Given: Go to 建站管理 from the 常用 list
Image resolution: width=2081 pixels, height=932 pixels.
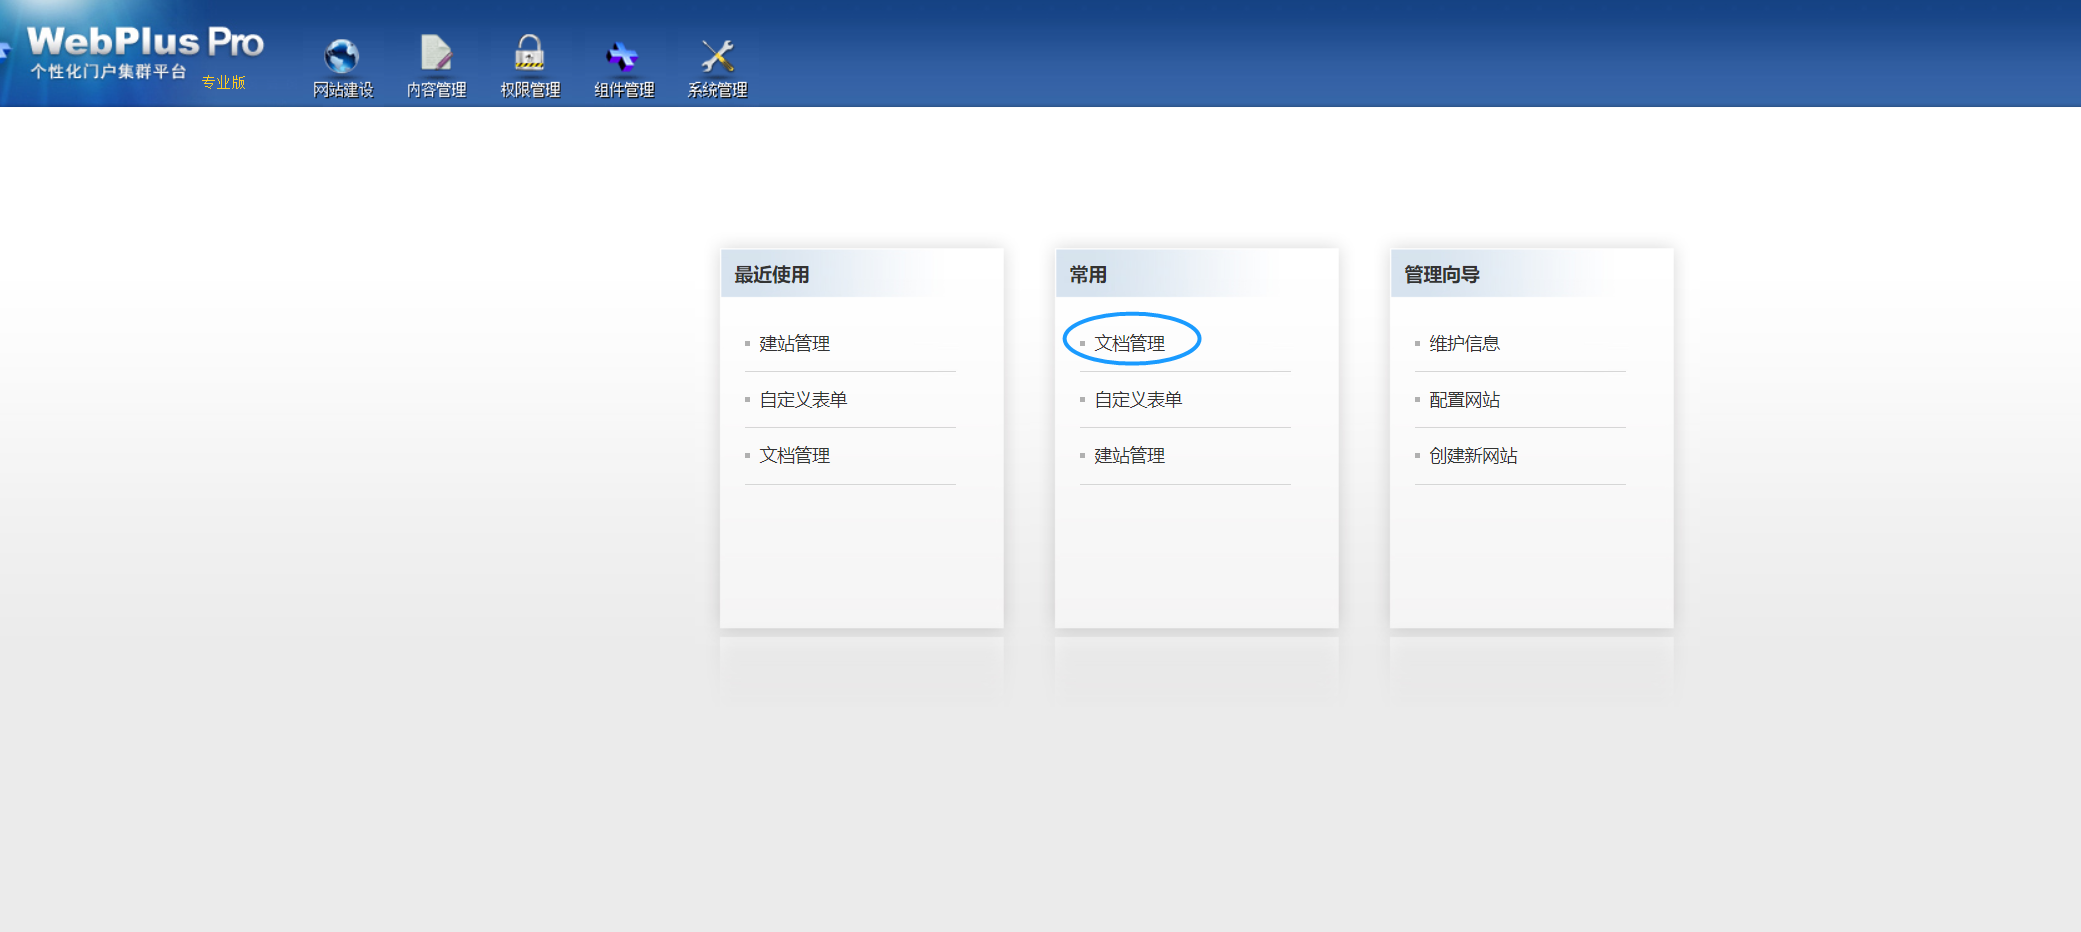Looking at the screenshot, I should pos(1129,456).
